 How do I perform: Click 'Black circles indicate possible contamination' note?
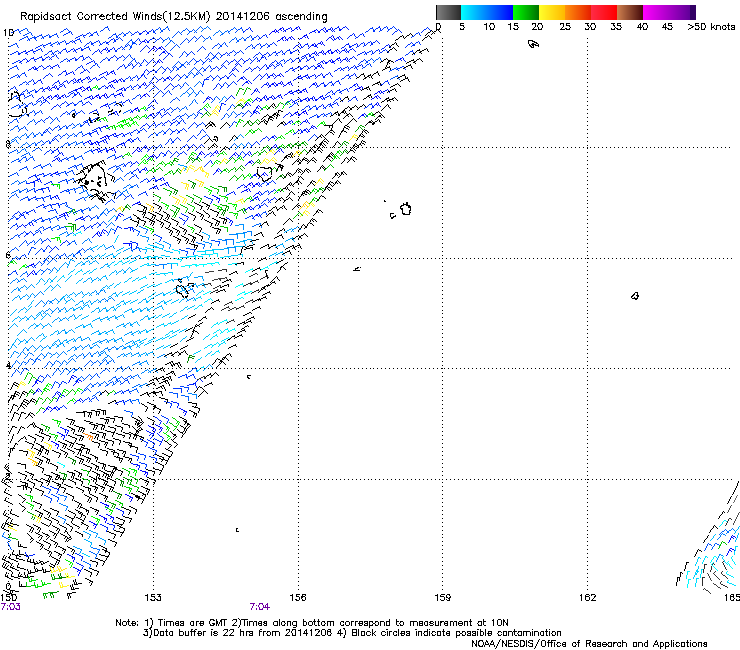[456, 633]
